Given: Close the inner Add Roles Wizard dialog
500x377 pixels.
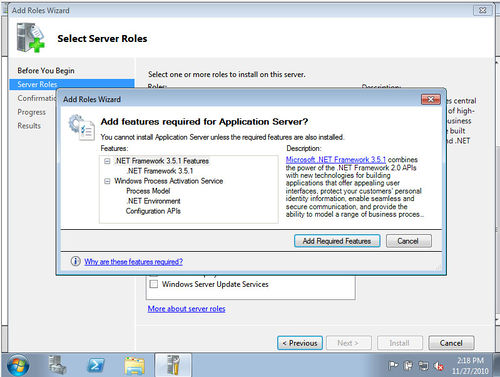Looking at the screenshot, I should 431,99.
